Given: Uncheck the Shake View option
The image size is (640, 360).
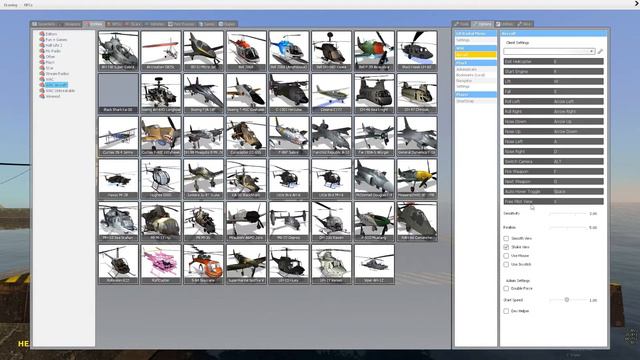Looking at the screenshot, I should [x=506, y=247].
